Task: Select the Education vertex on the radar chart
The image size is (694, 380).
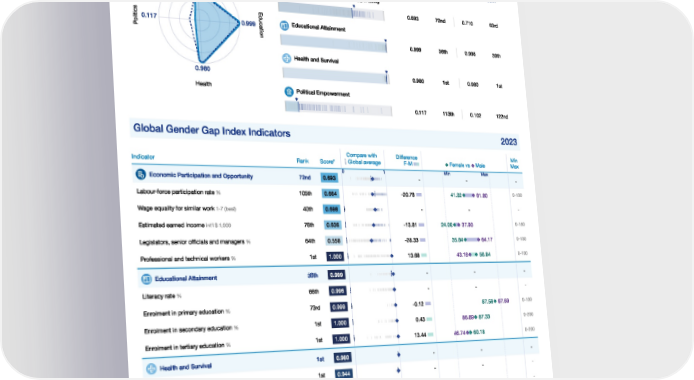Action: pyautogui.click(x=239, y=23)
